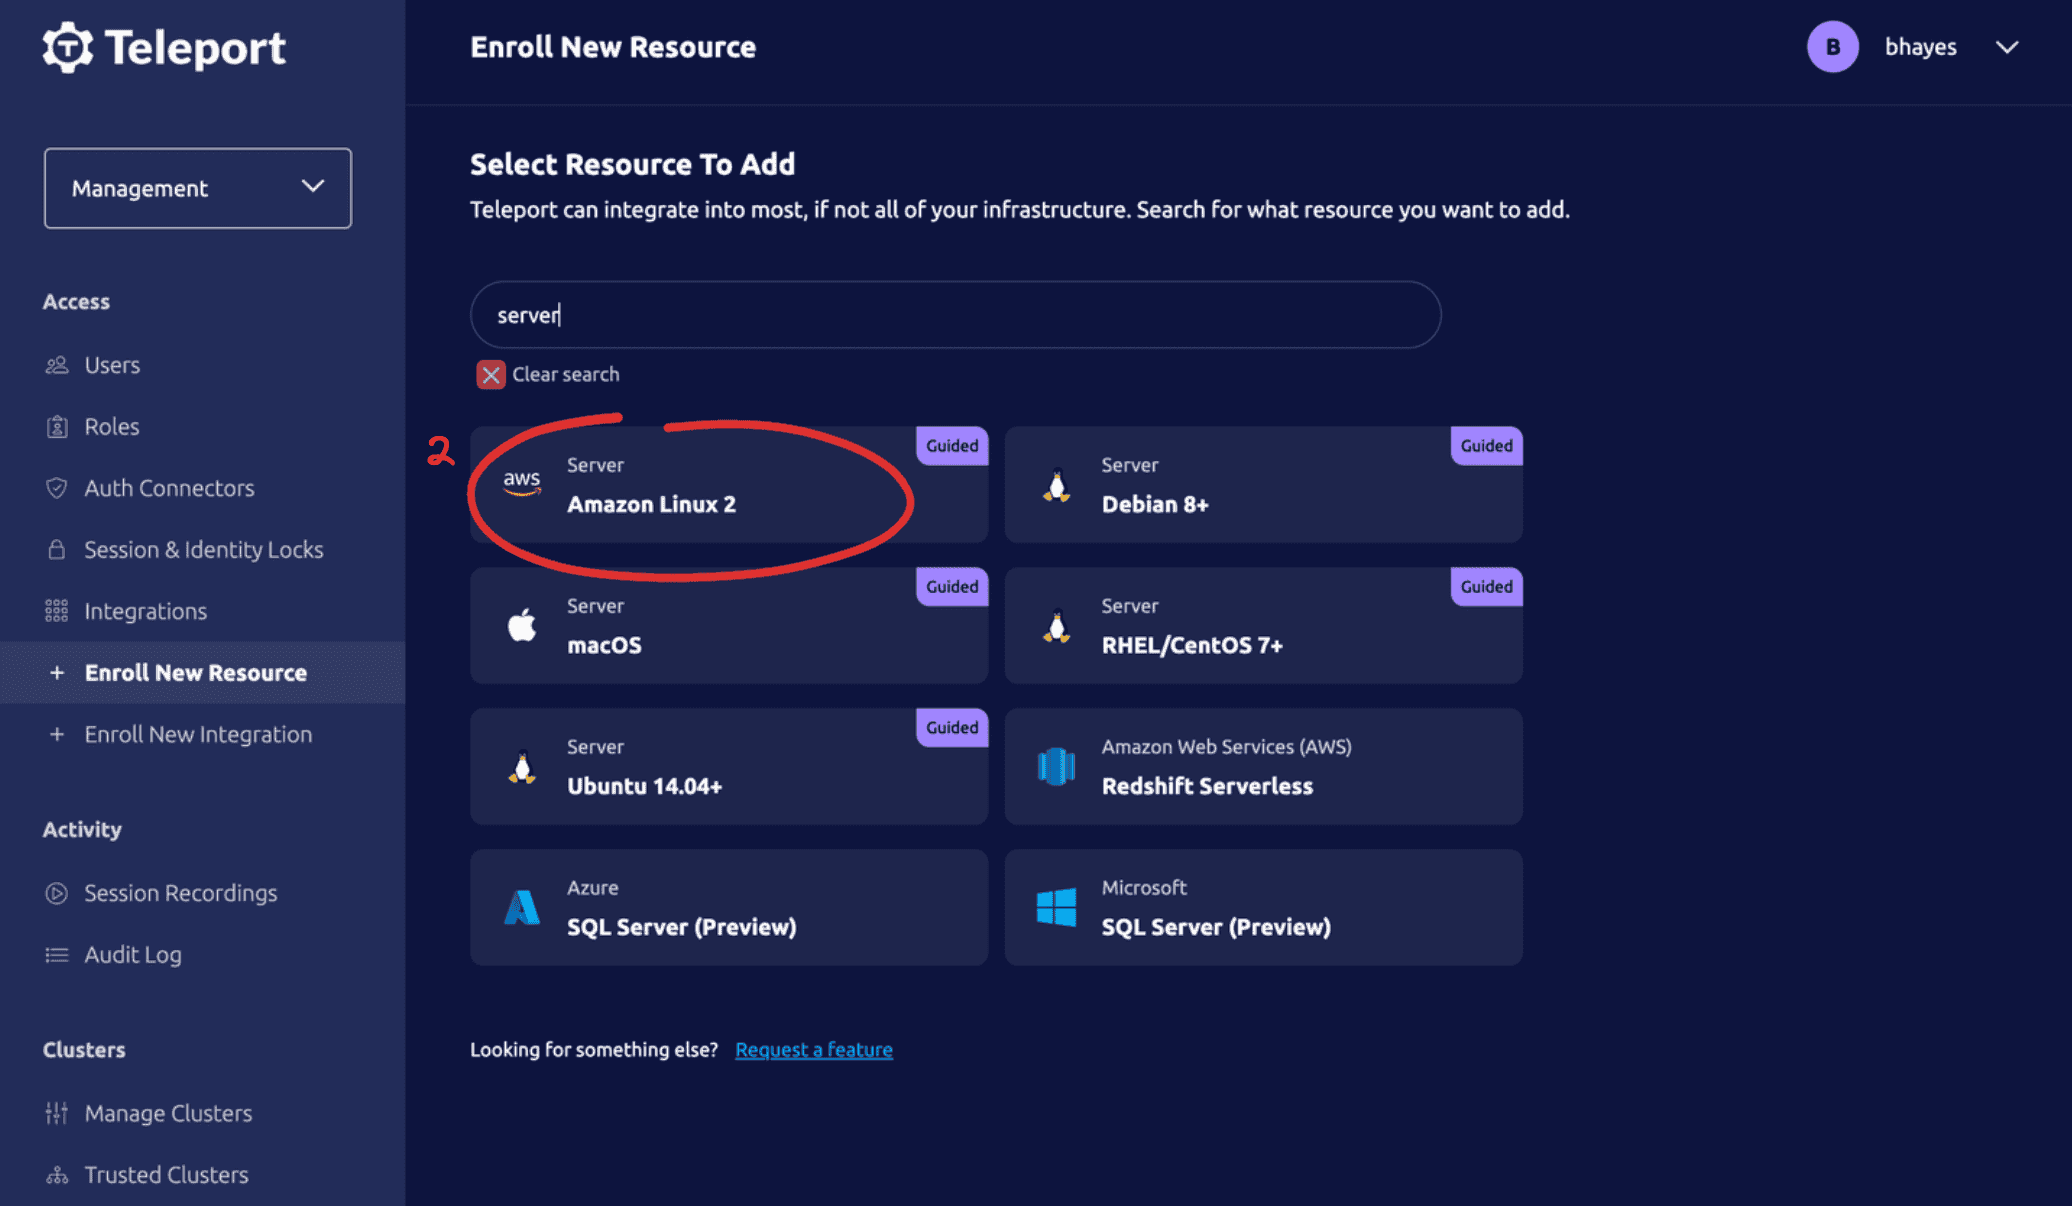This screenshot has width=2072, height=1206.
Task: Click the Enroll New Resource page heading
Action: (x=613, y=47)
